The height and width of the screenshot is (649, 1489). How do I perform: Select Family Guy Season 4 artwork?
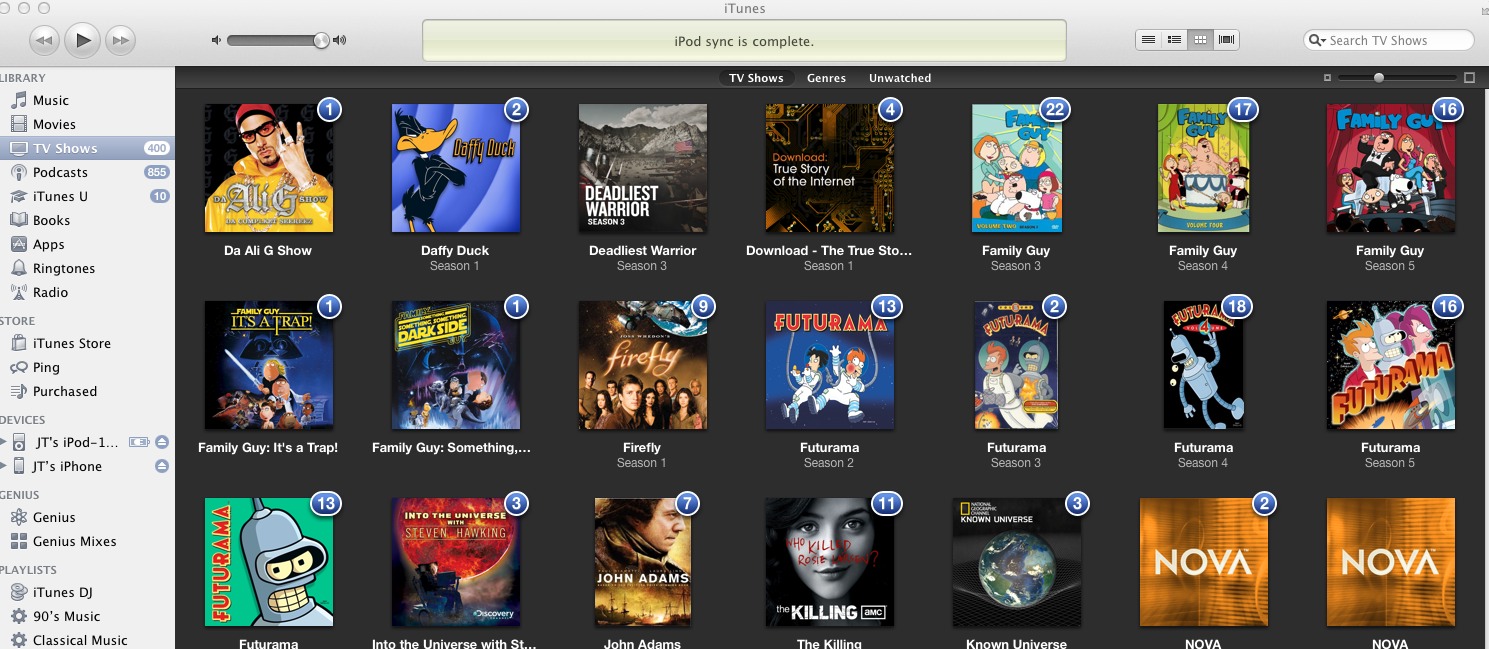pos(1203,168)
